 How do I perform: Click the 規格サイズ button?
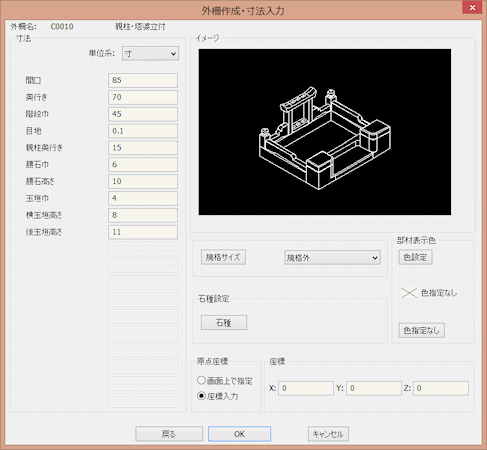click(223, 257)
